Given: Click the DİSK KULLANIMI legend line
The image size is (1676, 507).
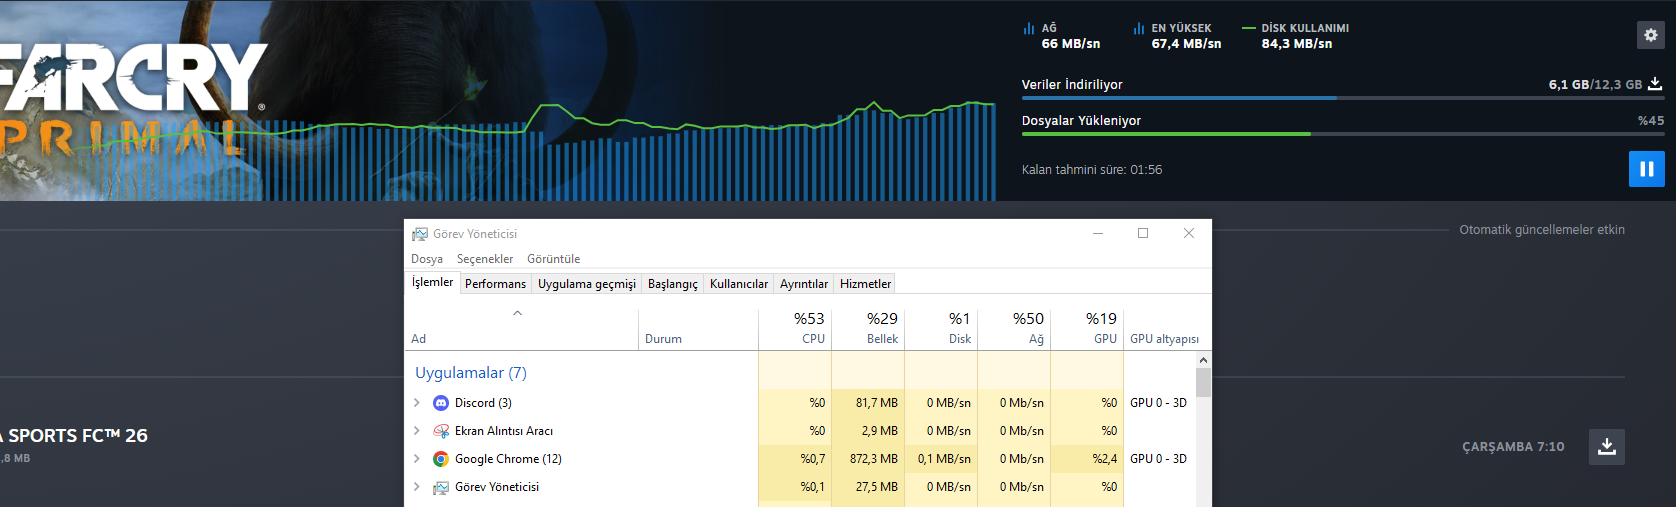Looking at the screenshot, I should (1248, 28).
